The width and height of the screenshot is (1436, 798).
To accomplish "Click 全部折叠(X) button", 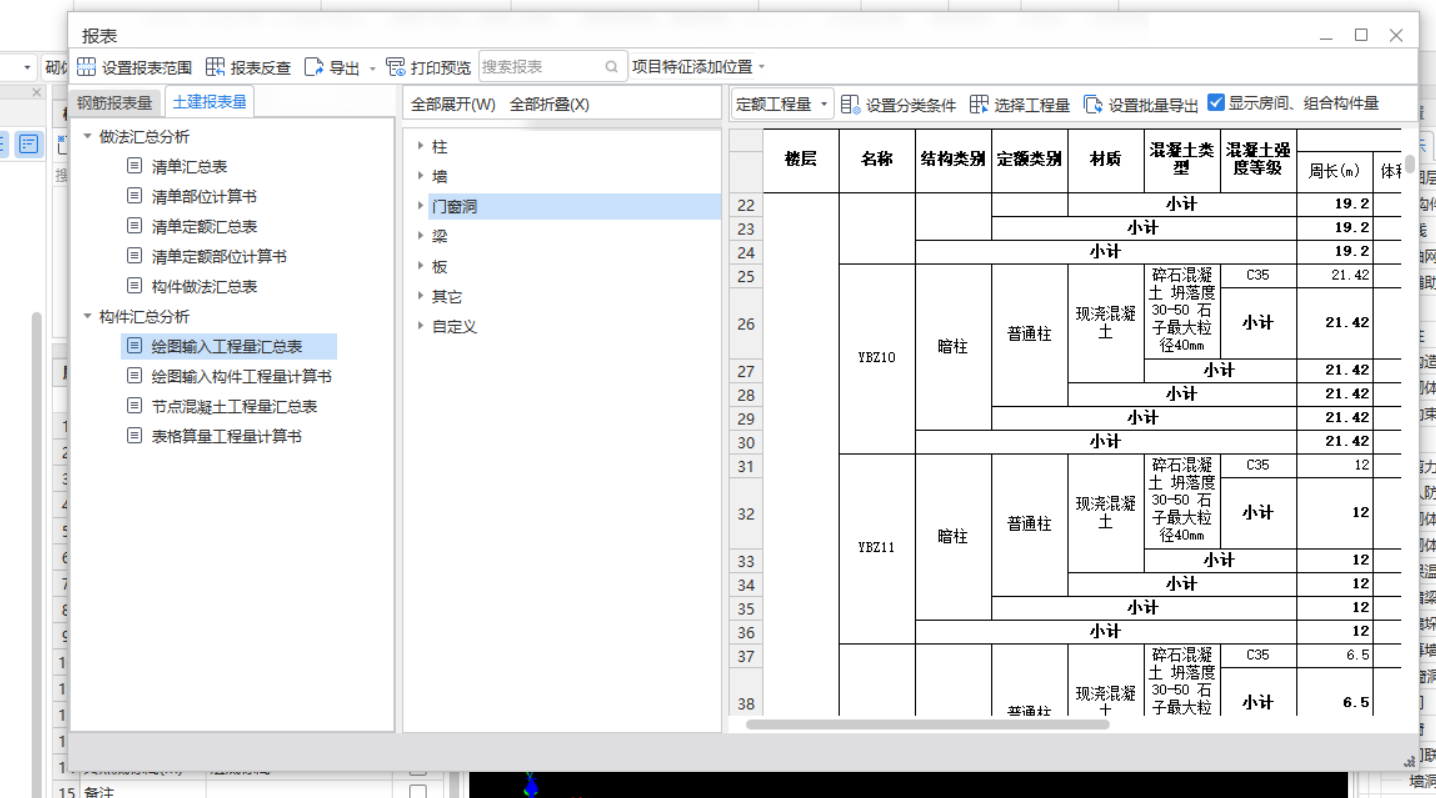I will pos(549,104).
